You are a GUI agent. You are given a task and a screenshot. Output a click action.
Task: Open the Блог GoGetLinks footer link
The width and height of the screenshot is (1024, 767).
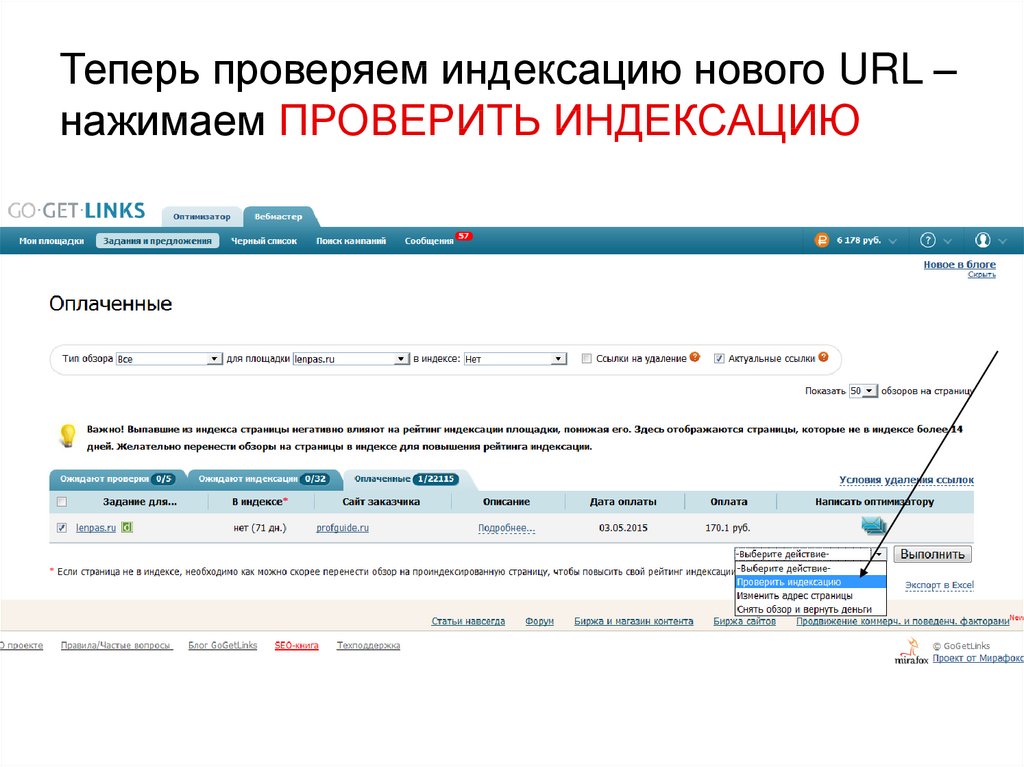coord(223,645)
